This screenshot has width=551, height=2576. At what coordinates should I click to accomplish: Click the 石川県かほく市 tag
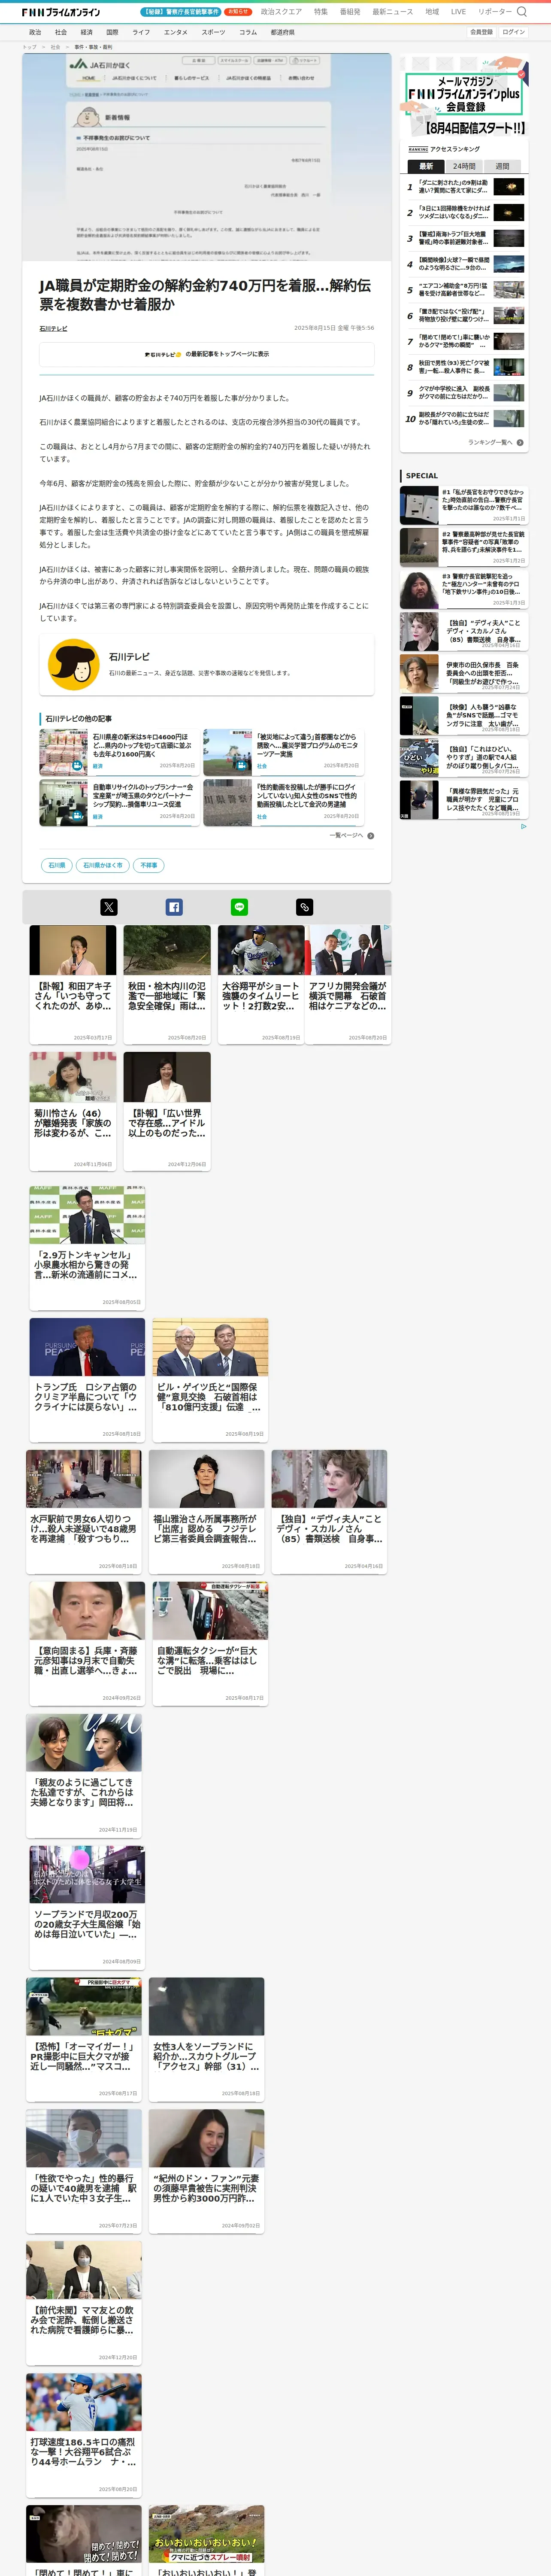pyautogui.click(x=103, y=865)
